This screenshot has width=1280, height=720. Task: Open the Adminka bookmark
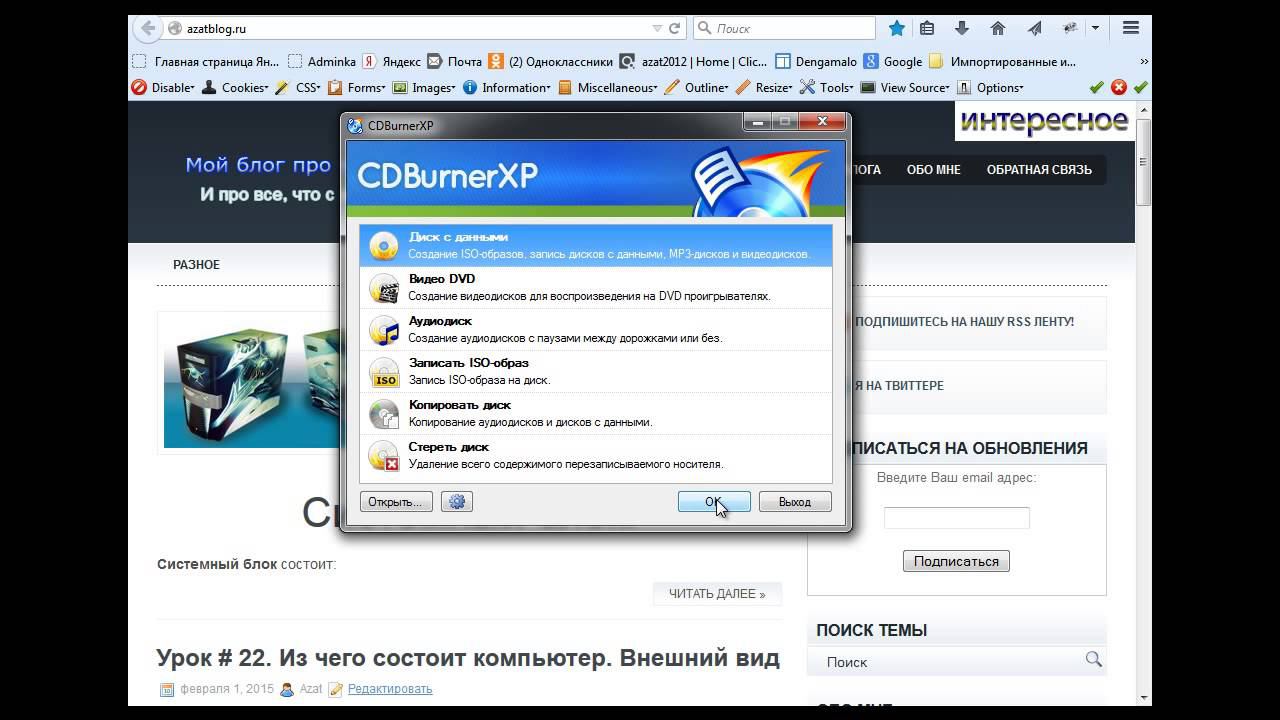(321, 61)
